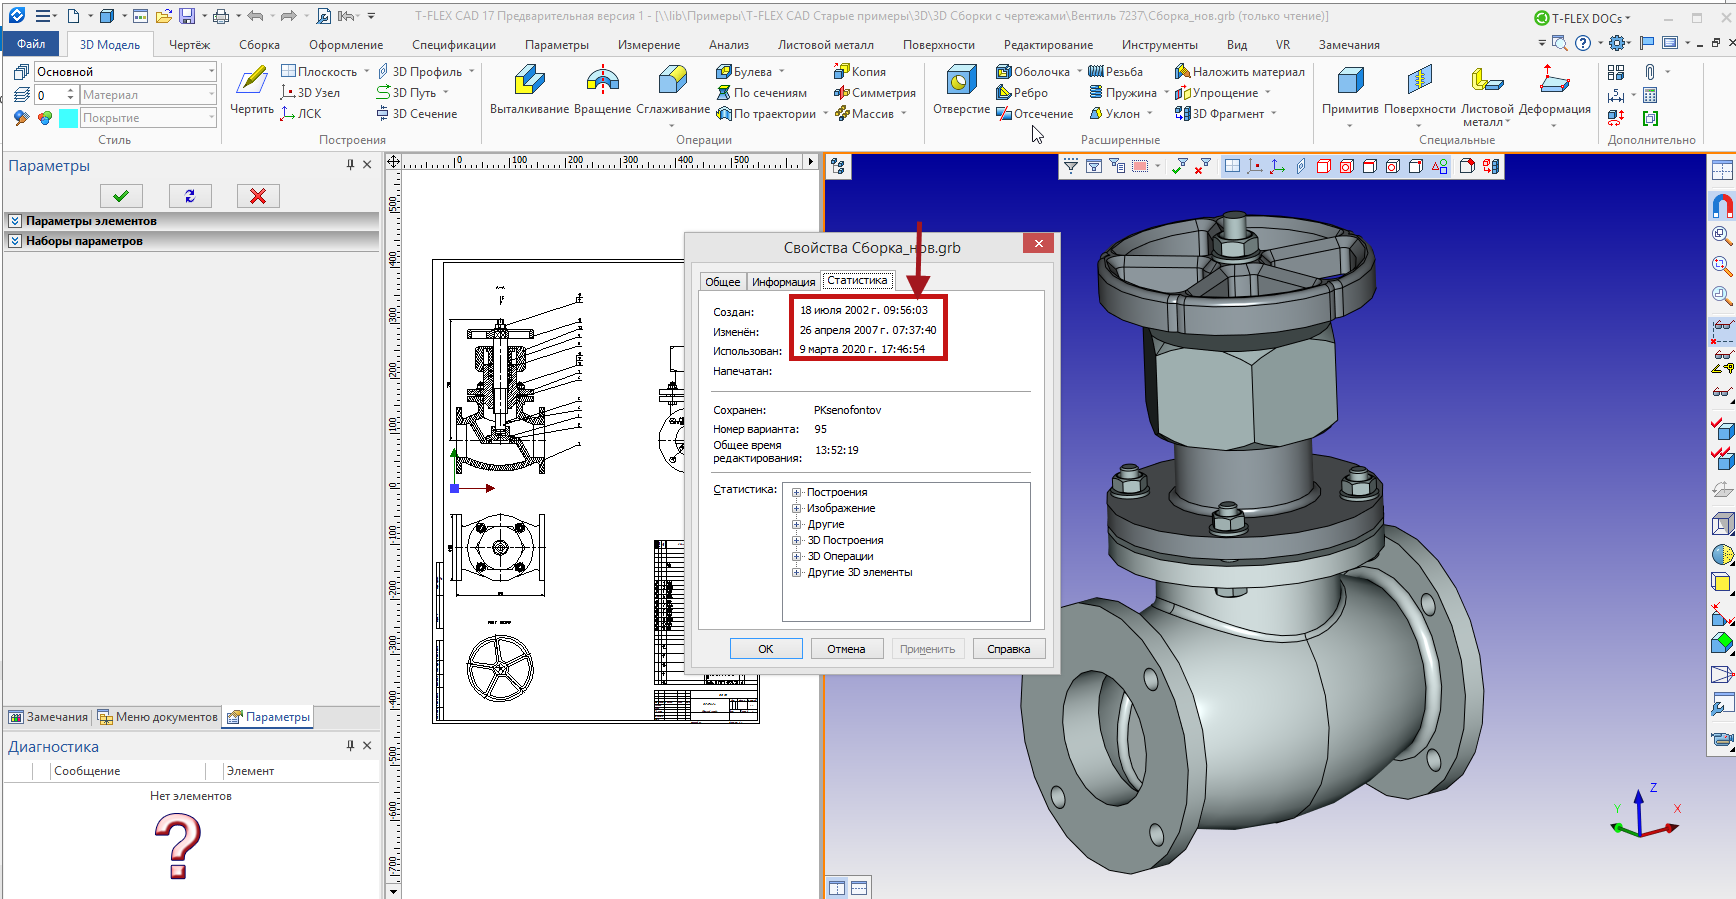This screenshot has height=899, width=1736.
Task: Click the 3D Узел tool
Action: point(310,93)
